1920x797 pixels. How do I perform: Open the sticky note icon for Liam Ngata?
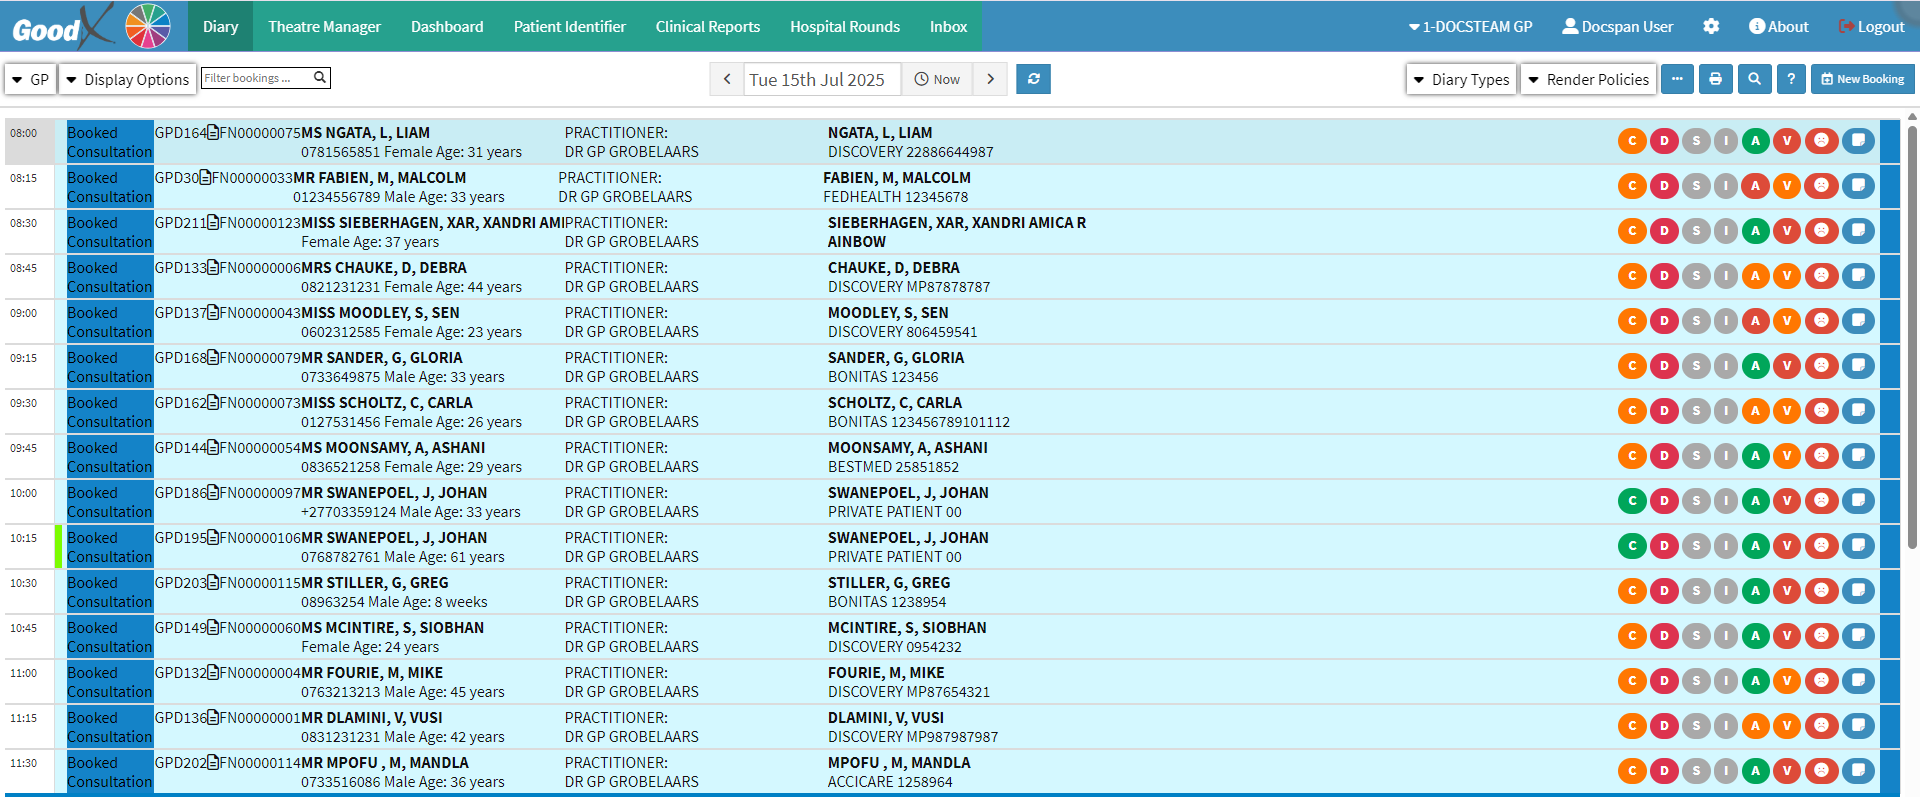coord(1858,141)
